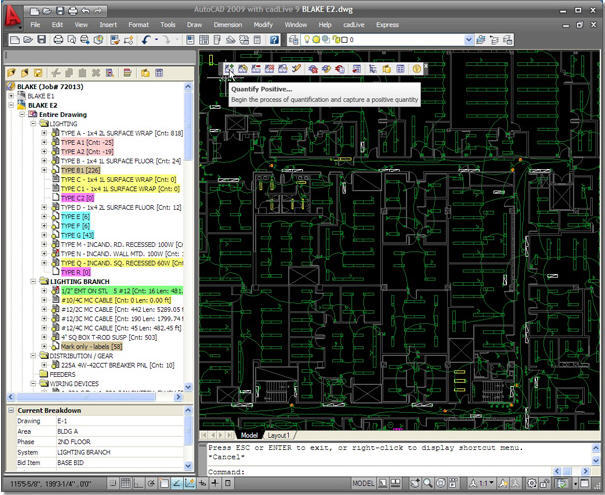Open the Express menu

pyautogui.click(x=387, y=25)
